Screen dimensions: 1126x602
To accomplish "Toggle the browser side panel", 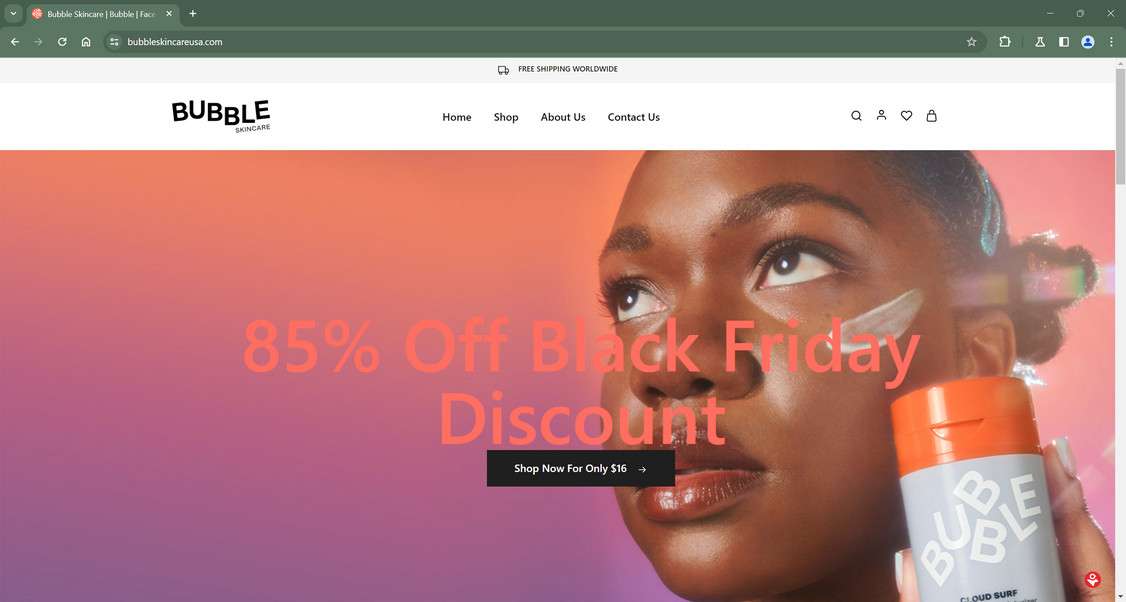I will pyautogui.click(x=1064, y=42).
